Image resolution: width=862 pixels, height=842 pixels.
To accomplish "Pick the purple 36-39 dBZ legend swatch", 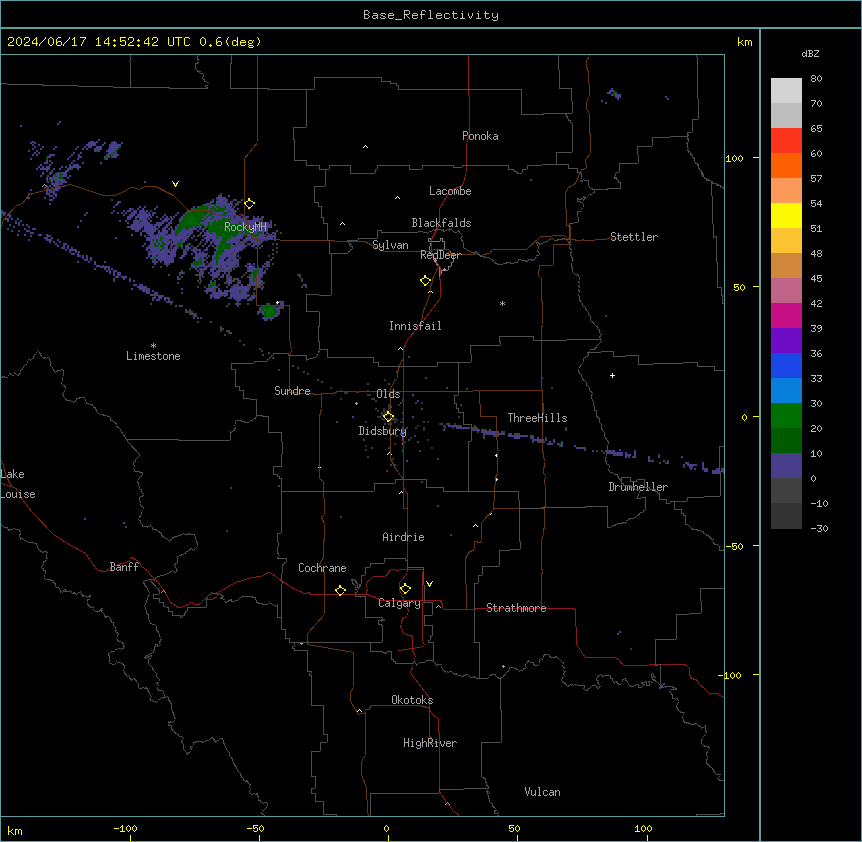I will pos(786,341).
